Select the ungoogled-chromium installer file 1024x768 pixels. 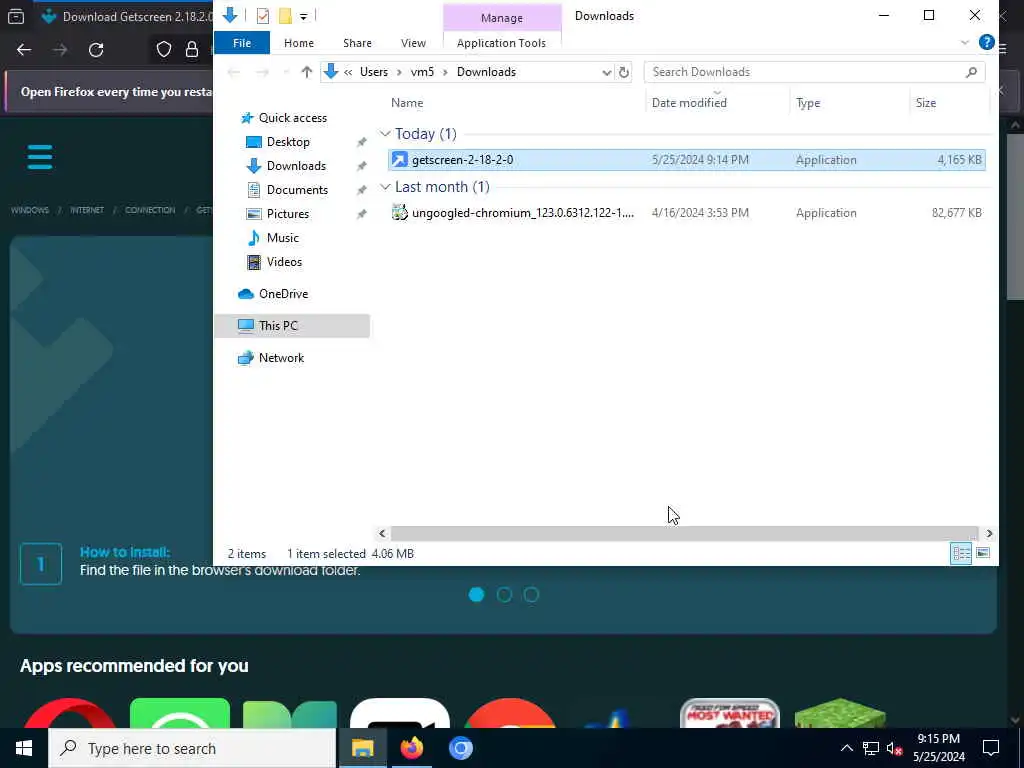(686, 212)
